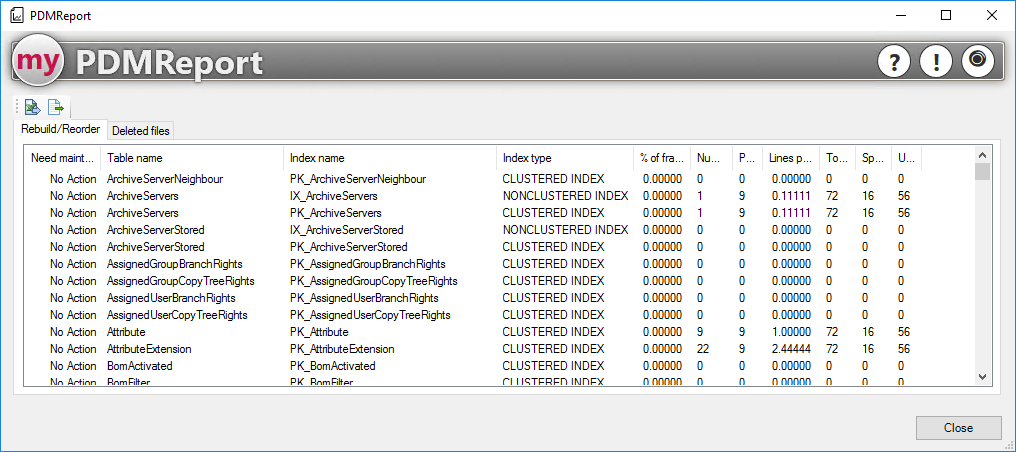Select the Rebuild/Reorder tab
The height and width of the screenshot is (452, 1016).
coord(60,130)
